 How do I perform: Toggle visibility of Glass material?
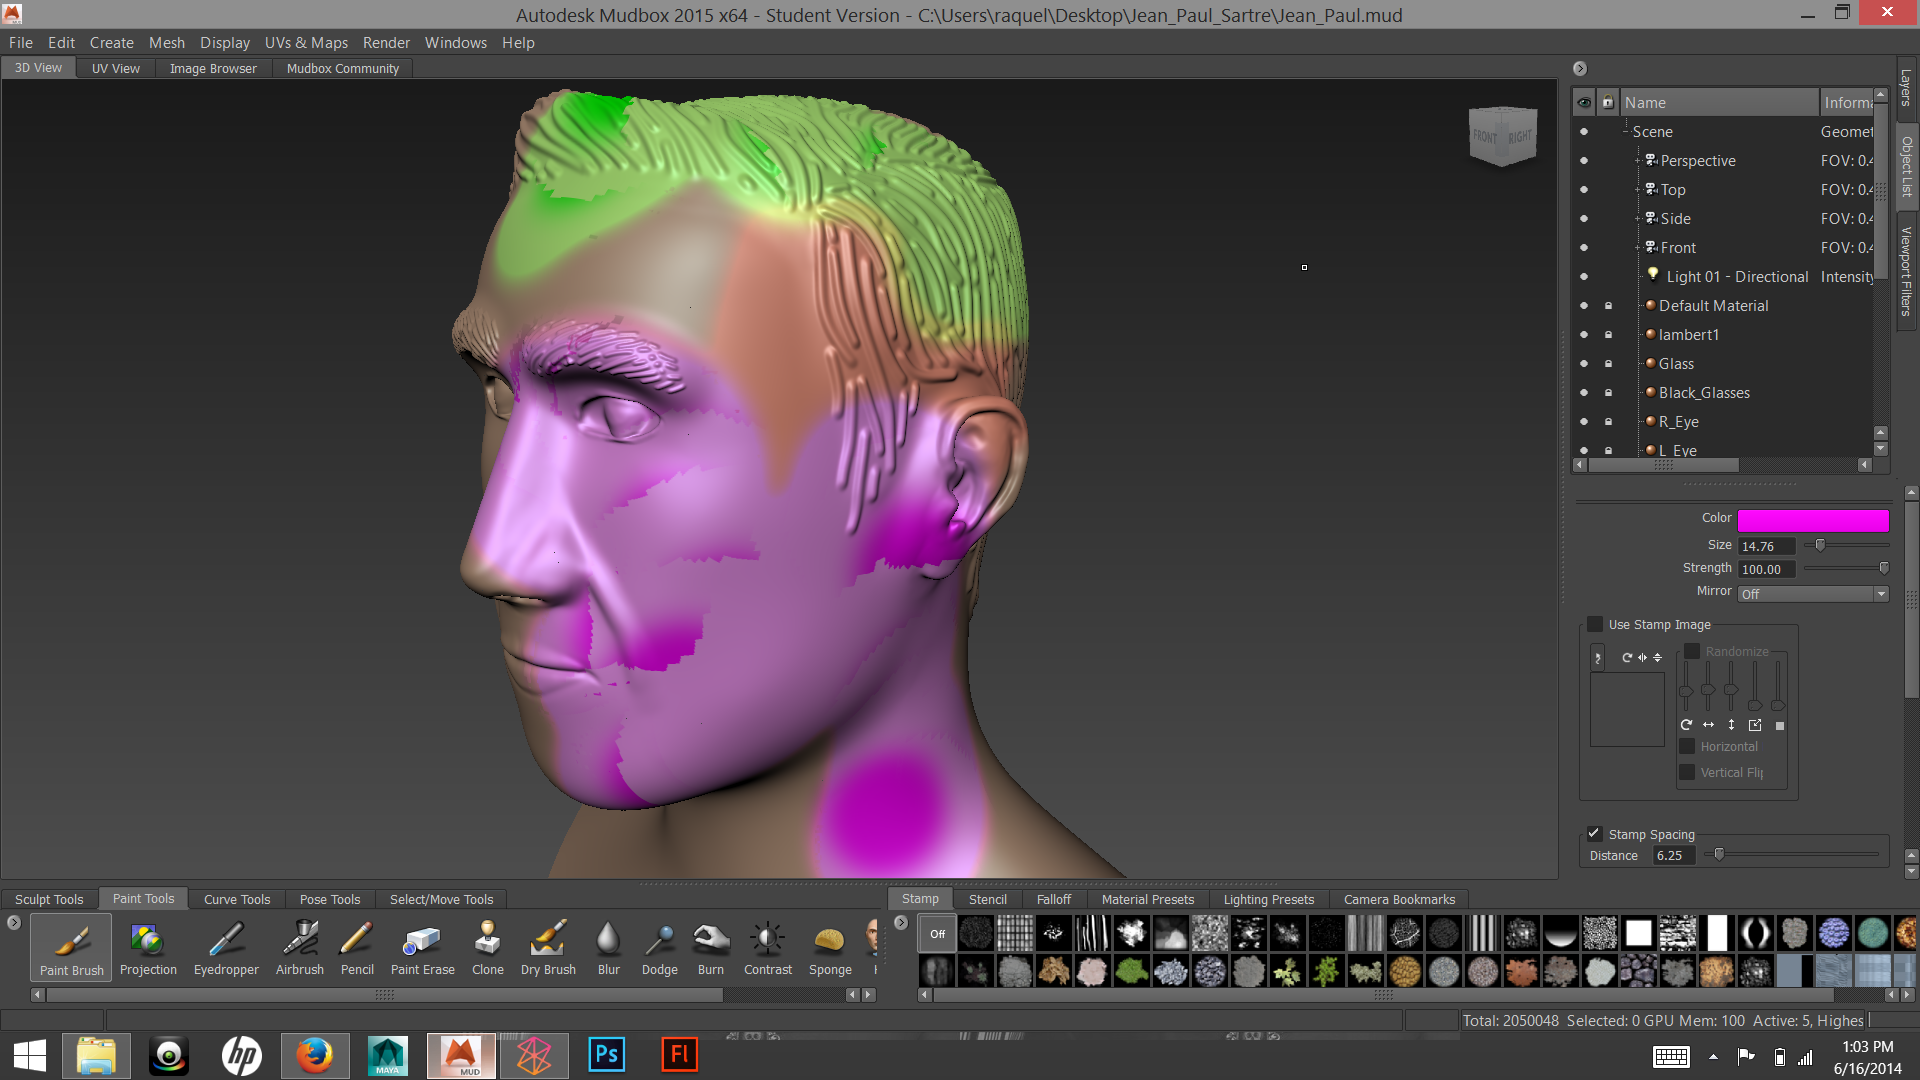(1583, 364)
